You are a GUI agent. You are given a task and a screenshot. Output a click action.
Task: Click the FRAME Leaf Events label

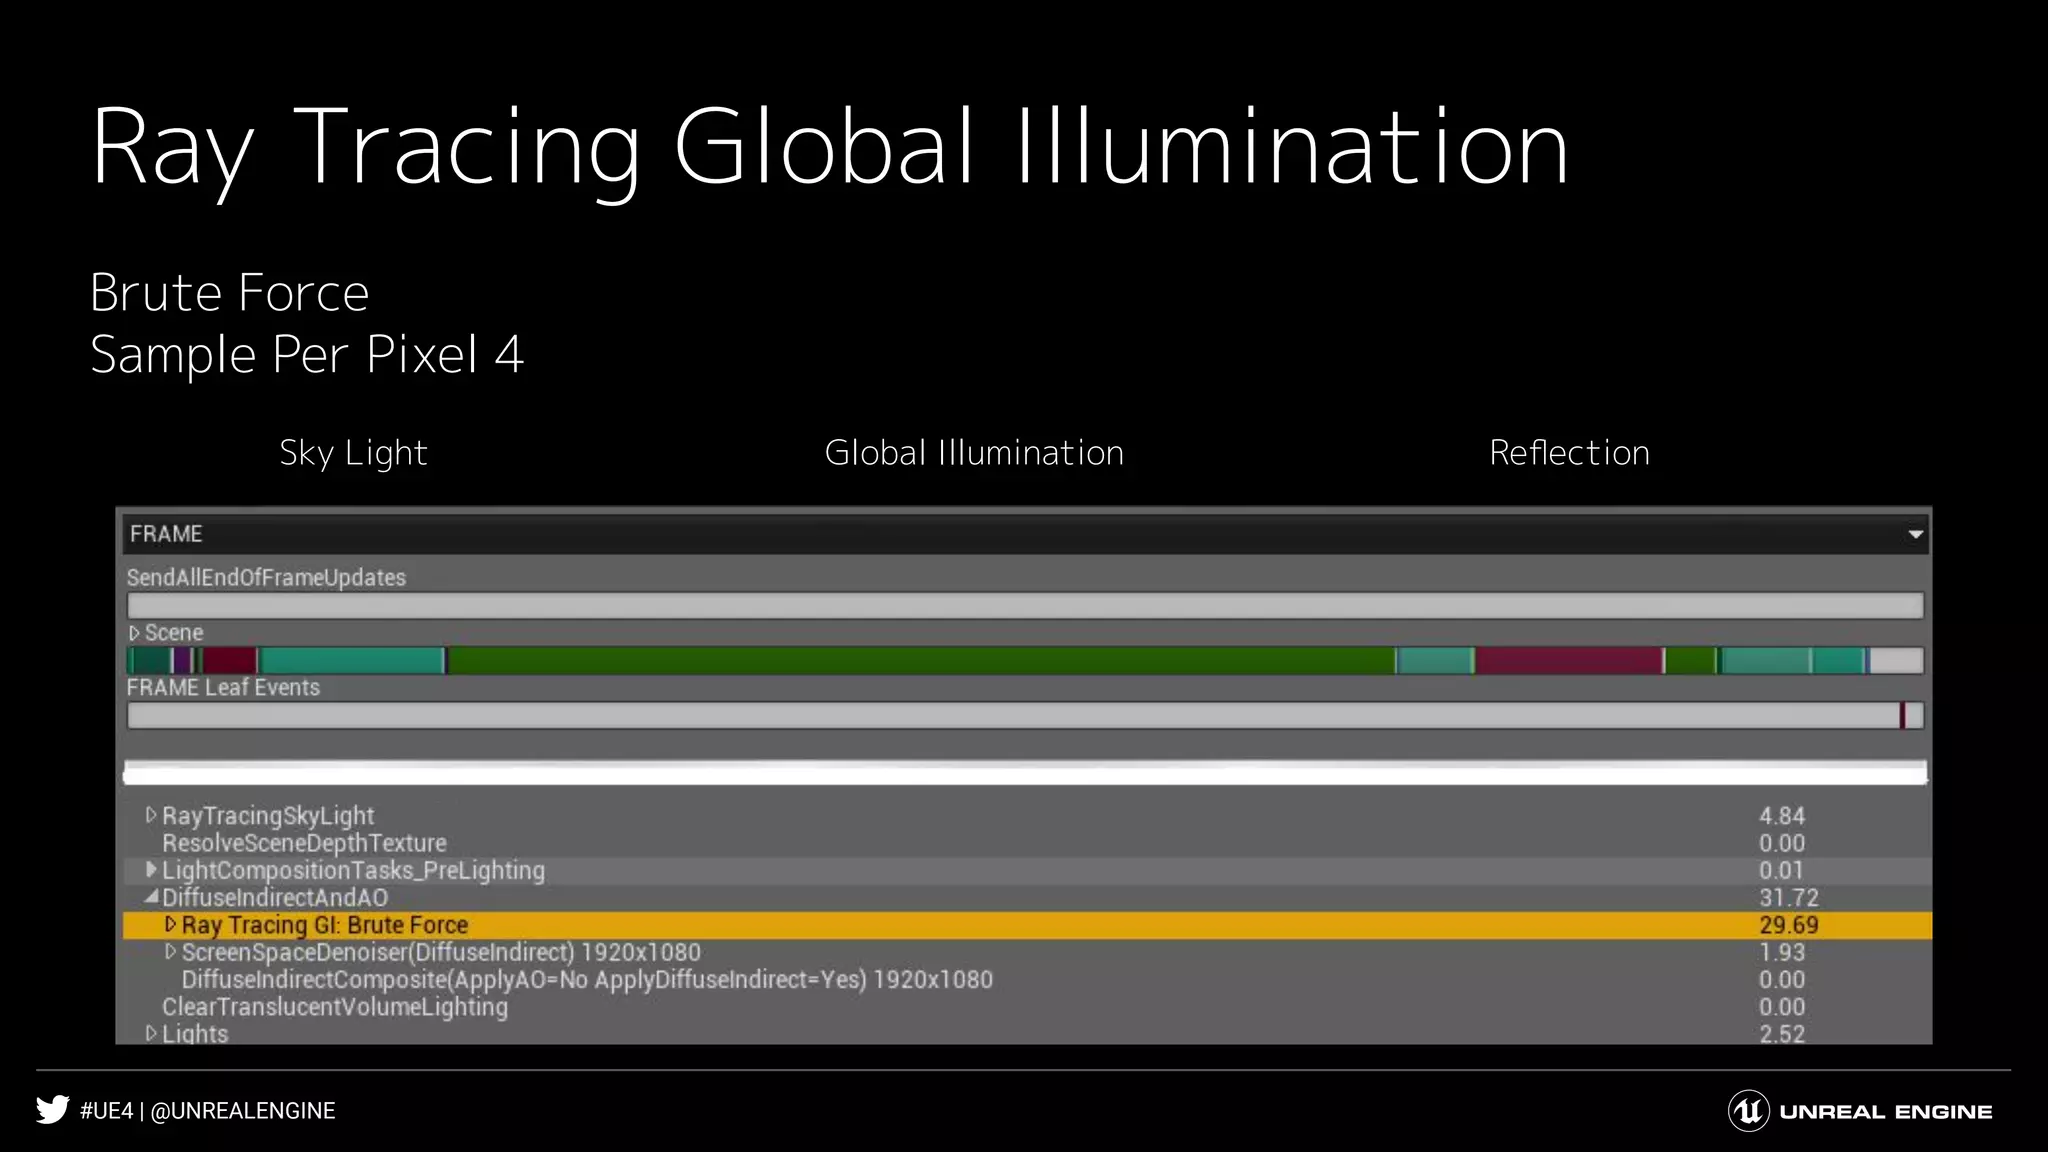tap(223, 688)
